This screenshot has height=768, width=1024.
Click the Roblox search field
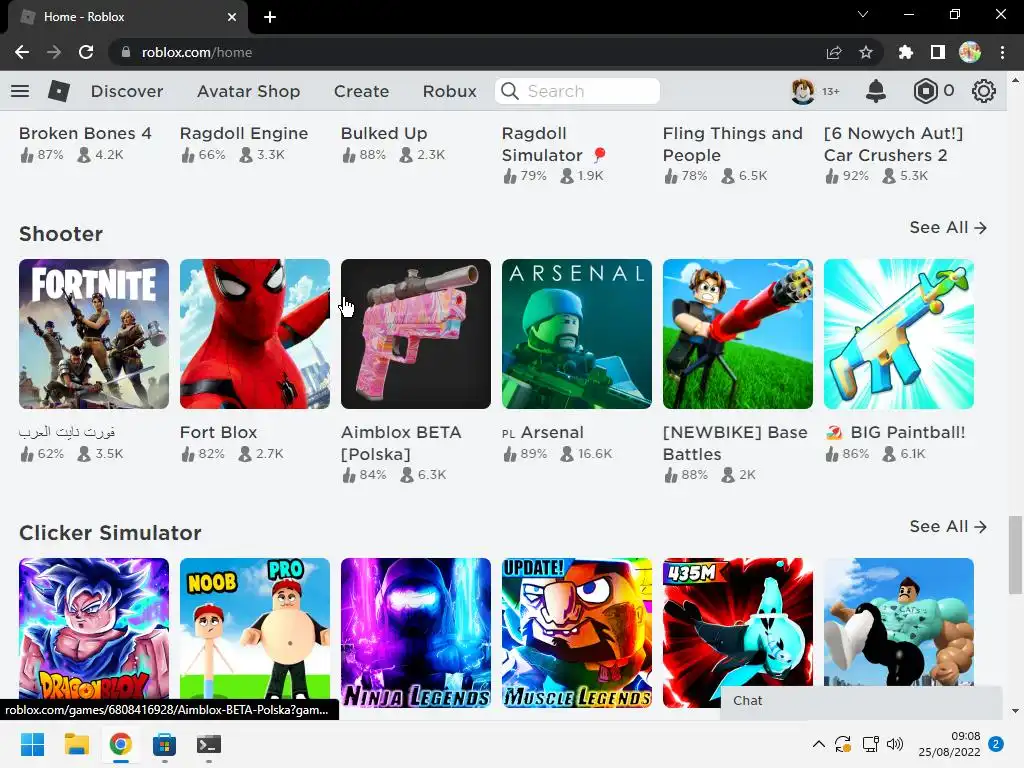(577, 91)
